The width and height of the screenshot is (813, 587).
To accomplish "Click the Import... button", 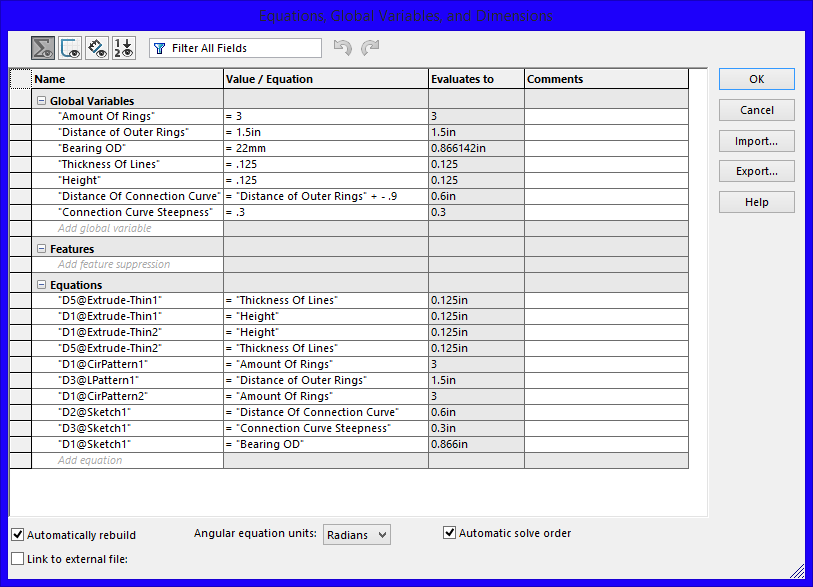I will pyautogui.click(x=756, y=141).
